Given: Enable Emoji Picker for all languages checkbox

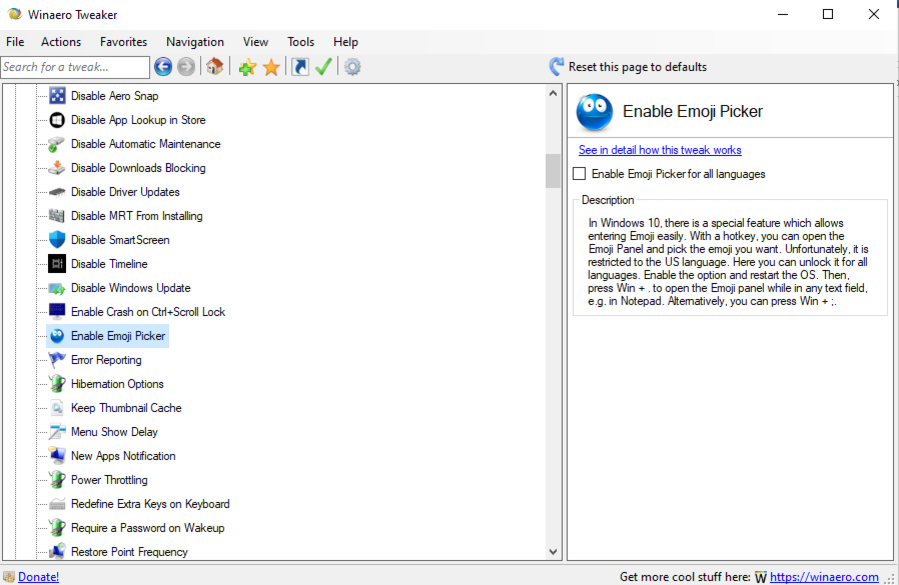Looking at the screenshot, I should [x=579, y=174].
